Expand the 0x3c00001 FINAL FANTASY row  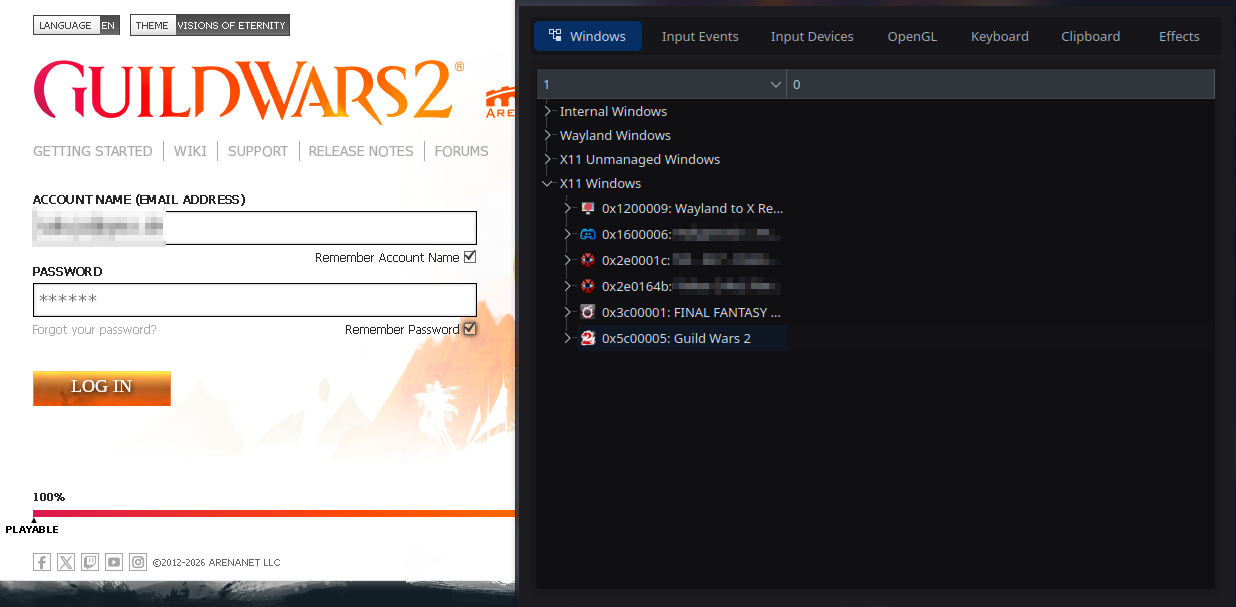tap(569, 312)
